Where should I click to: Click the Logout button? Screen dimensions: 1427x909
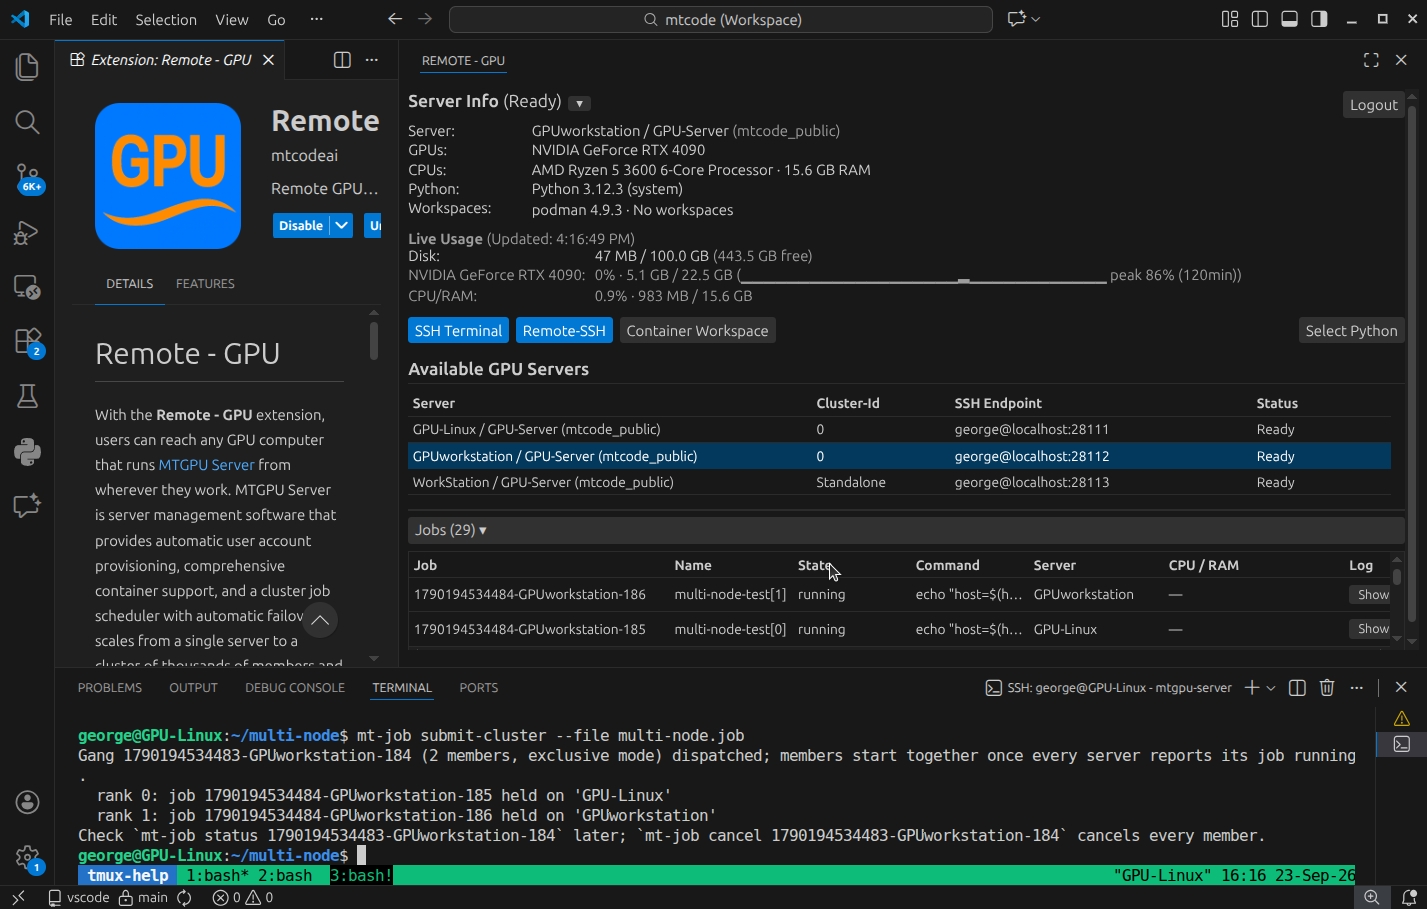[1373, 105]
